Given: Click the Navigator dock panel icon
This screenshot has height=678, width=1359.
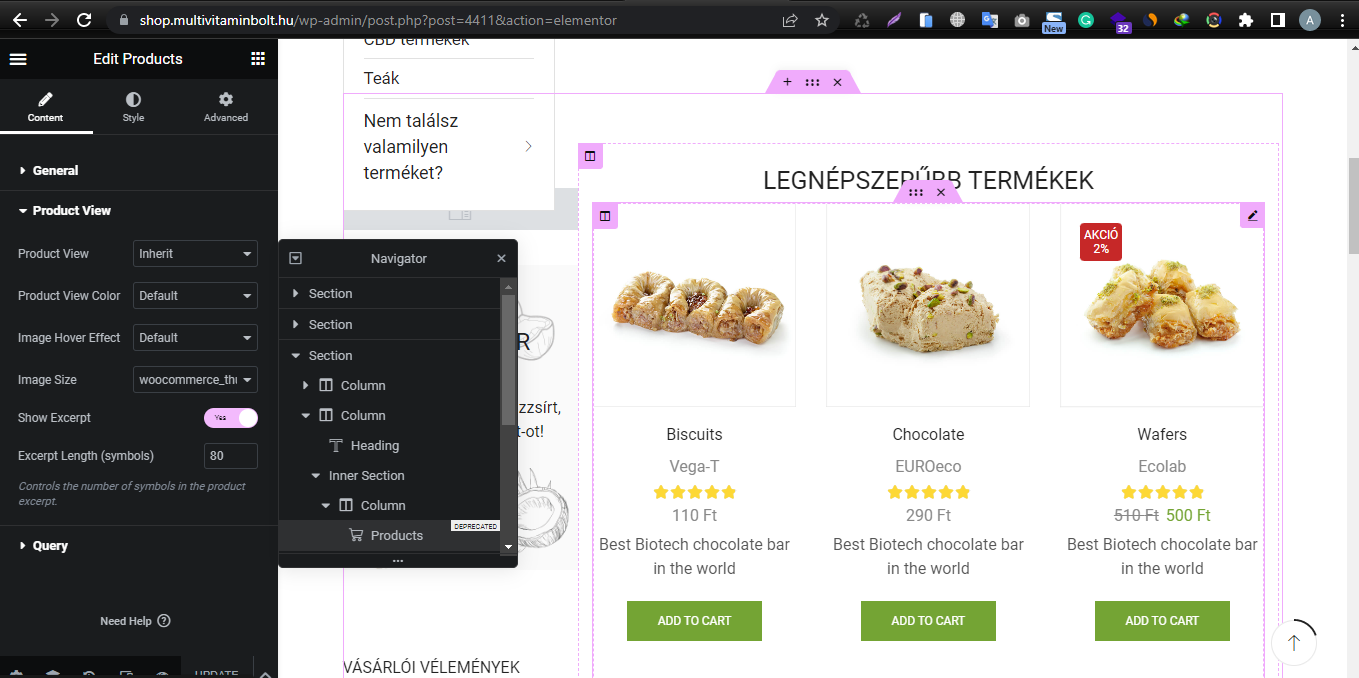Looking at the screenshot, I should pyautogui.click(x=295, y=258).
